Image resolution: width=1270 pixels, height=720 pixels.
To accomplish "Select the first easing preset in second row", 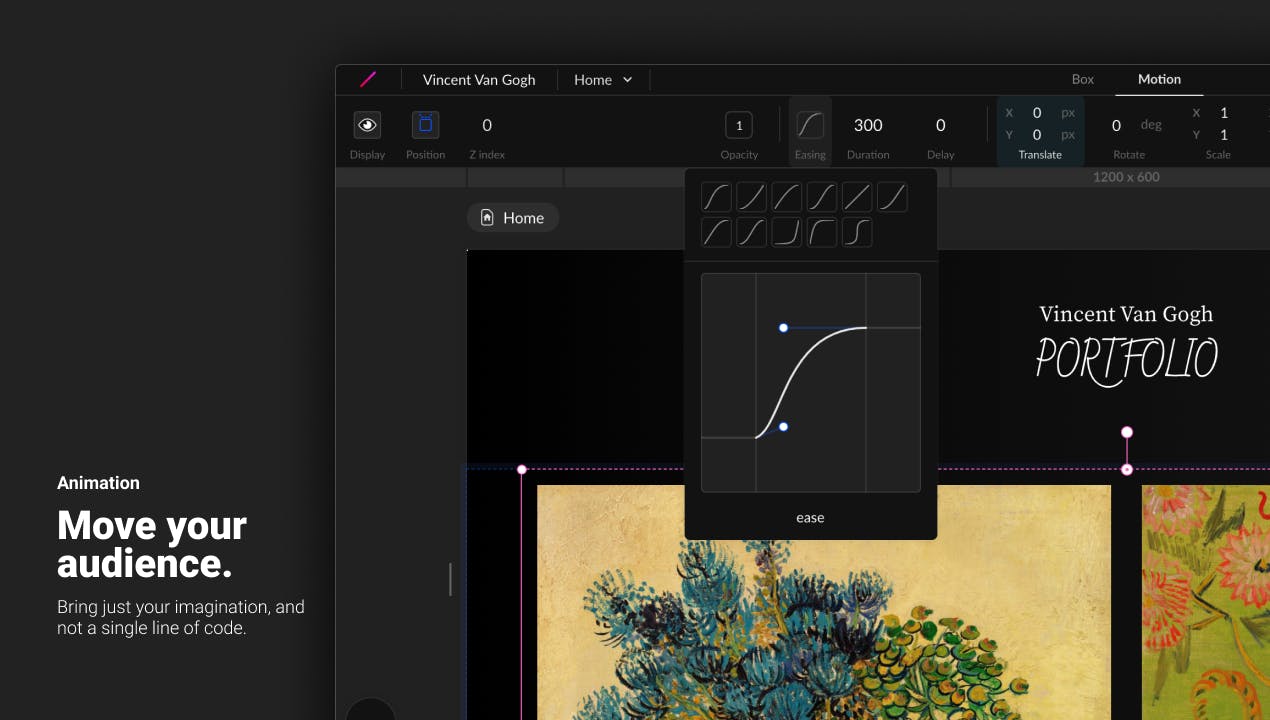I will point(716,233).
